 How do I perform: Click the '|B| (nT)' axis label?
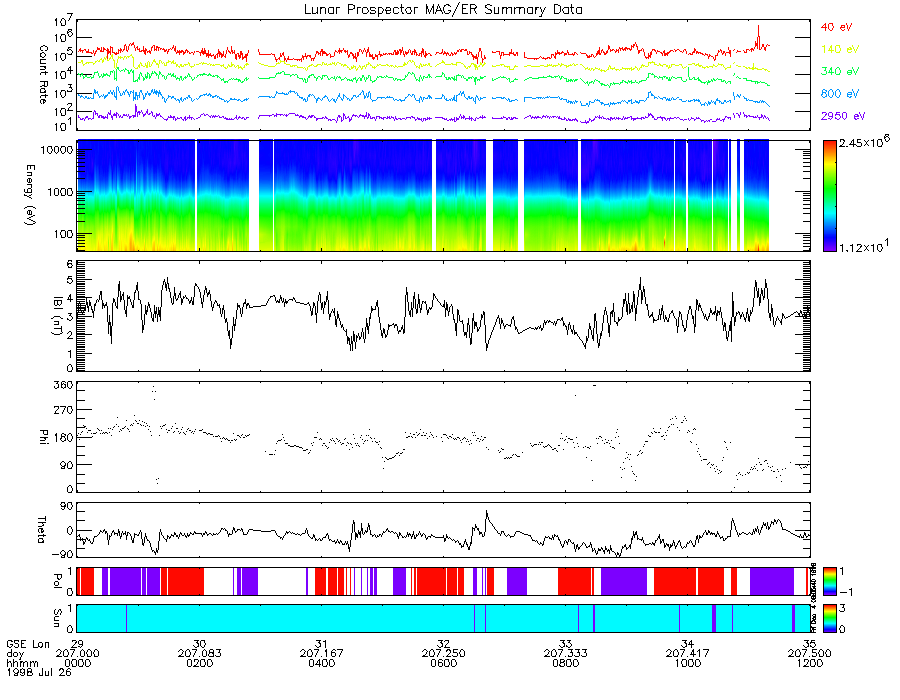click(x=57, y=316)
